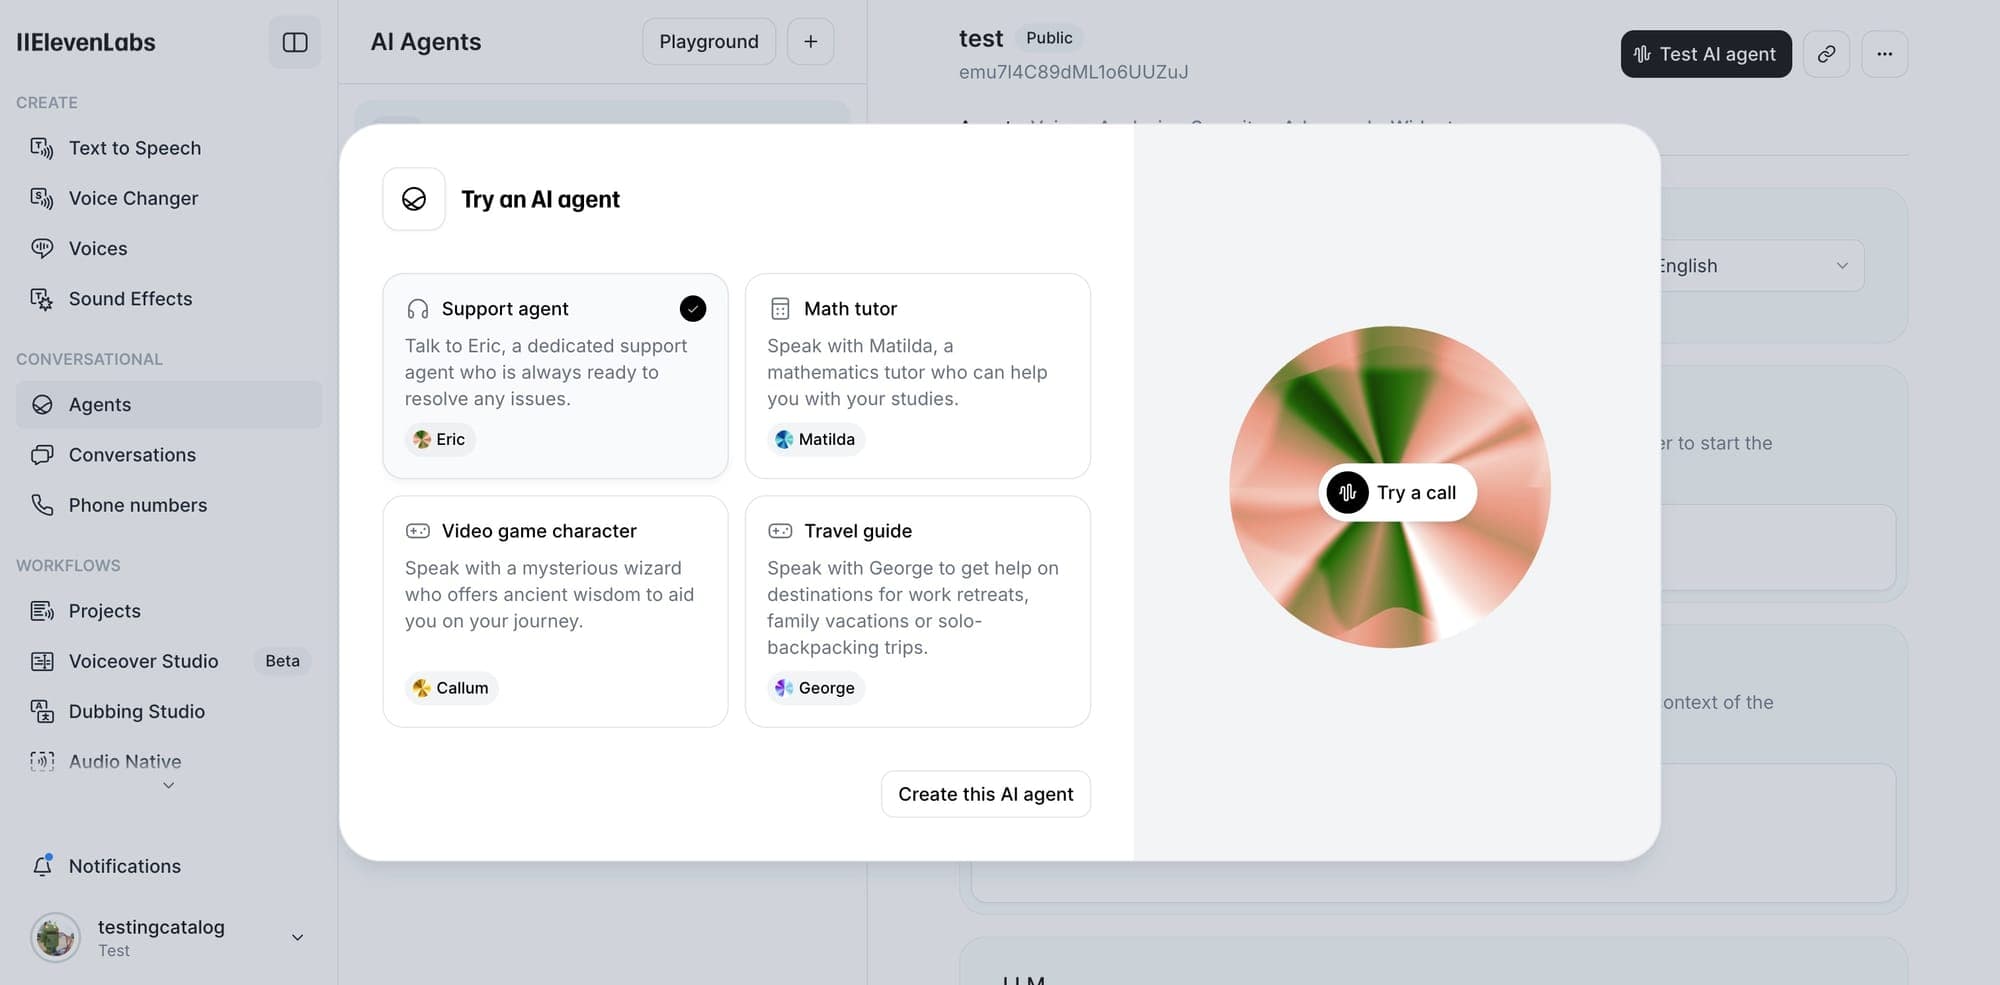Click the Try a call orb control
2000x985 pixels.
point(1397,492)
